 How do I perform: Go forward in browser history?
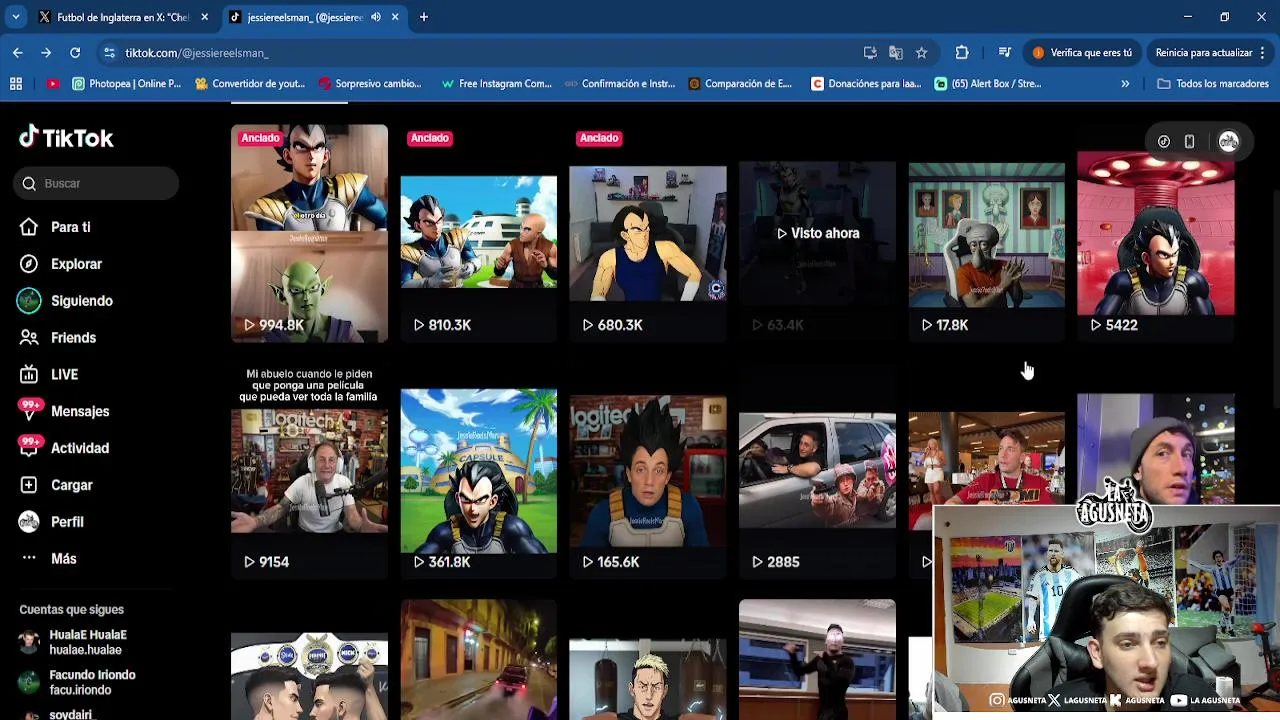click(x=46, y=52)
